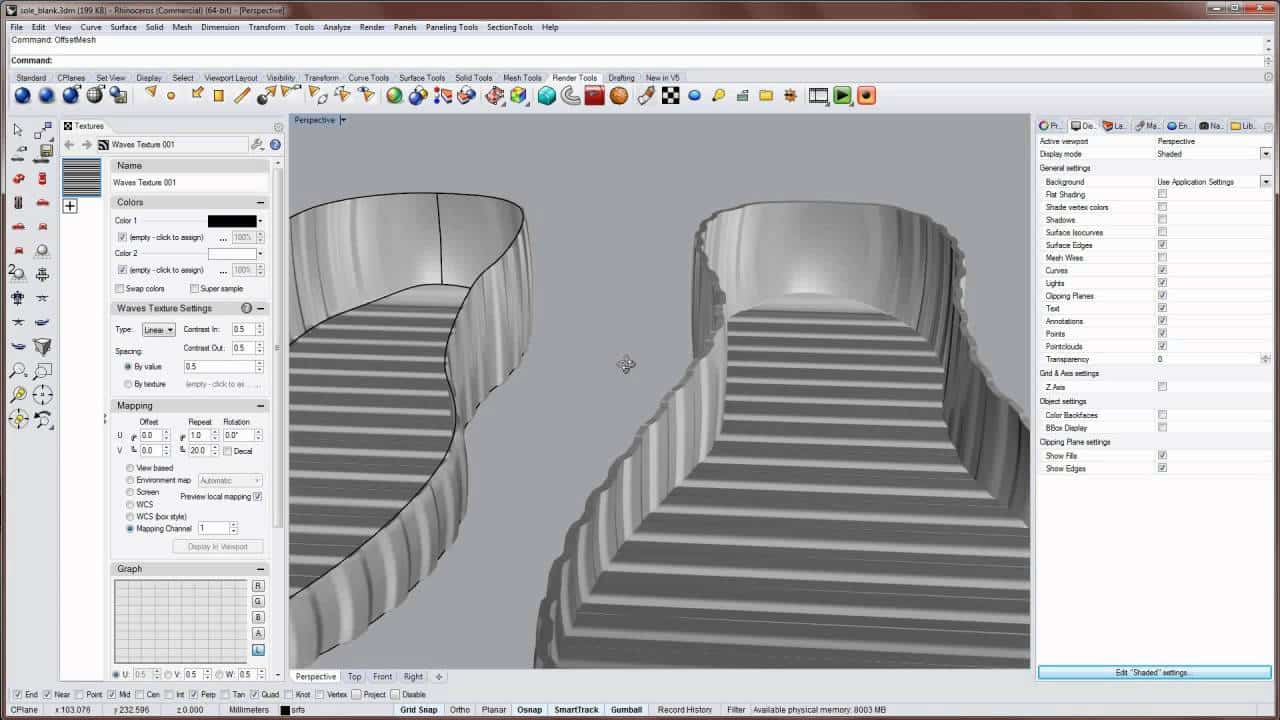Select the WCS (box style) radio
This screenshot has width=1280, height=720.
pos(130,516)
